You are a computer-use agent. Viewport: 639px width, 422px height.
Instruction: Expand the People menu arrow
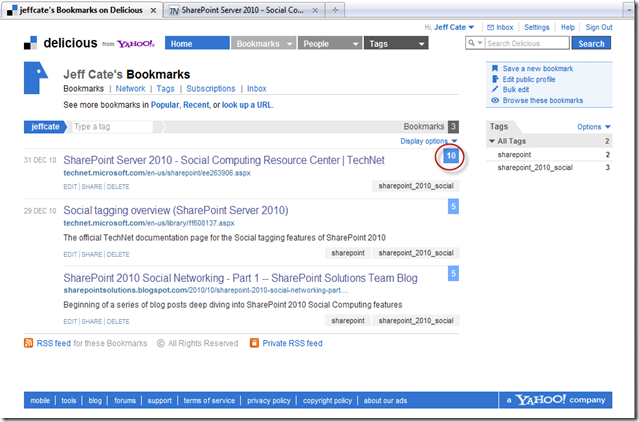pos(355,44)
